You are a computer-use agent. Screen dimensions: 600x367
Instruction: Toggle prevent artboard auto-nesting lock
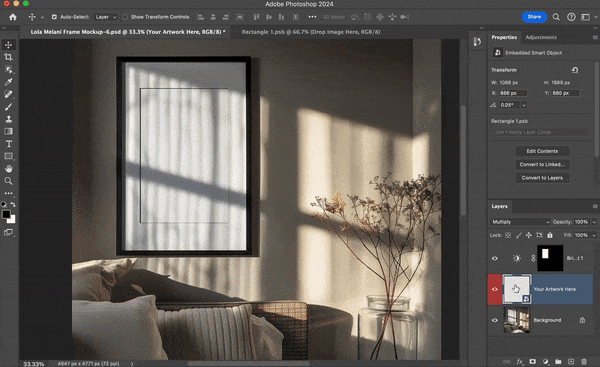pyautogui.click(x=540, y=235)
